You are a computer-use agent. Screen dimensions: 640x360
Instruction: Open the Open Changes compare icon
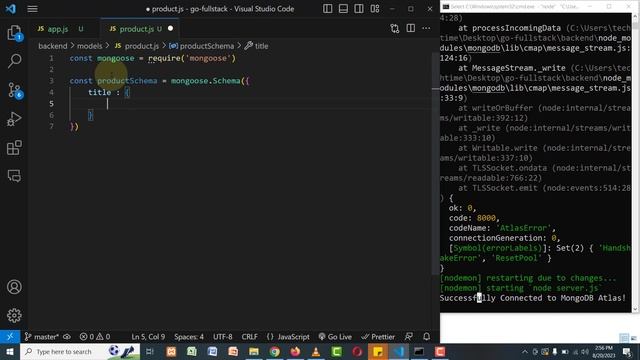395,29
